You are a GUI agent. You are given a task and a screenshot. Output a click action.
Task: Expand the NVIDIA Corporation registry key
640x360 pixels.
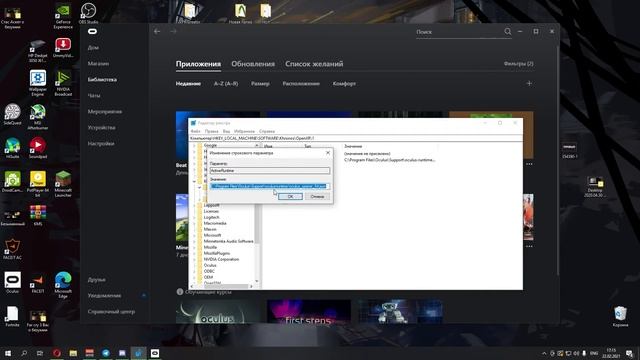tap(194, 259)
